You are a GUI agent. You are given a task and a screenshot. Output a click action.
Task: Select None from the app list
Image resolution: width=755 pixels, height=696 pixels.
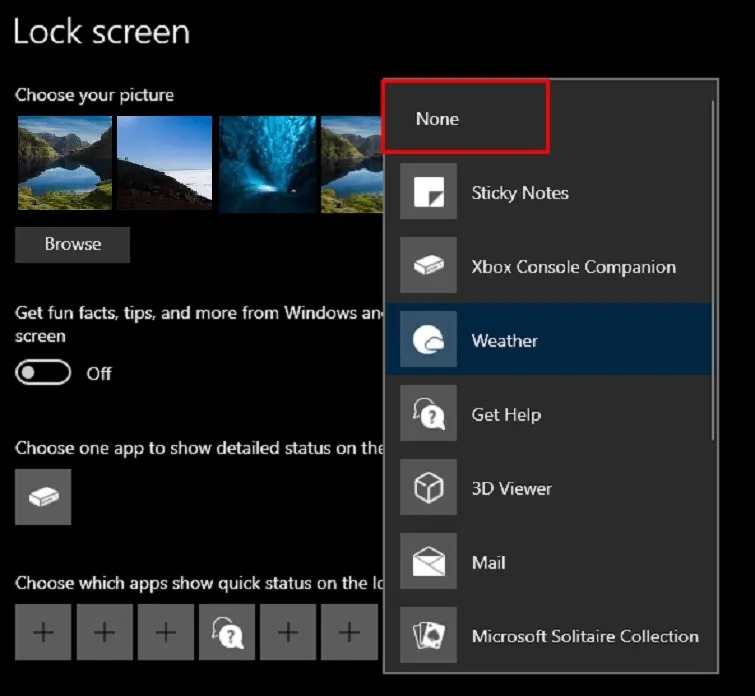(438, 119)
